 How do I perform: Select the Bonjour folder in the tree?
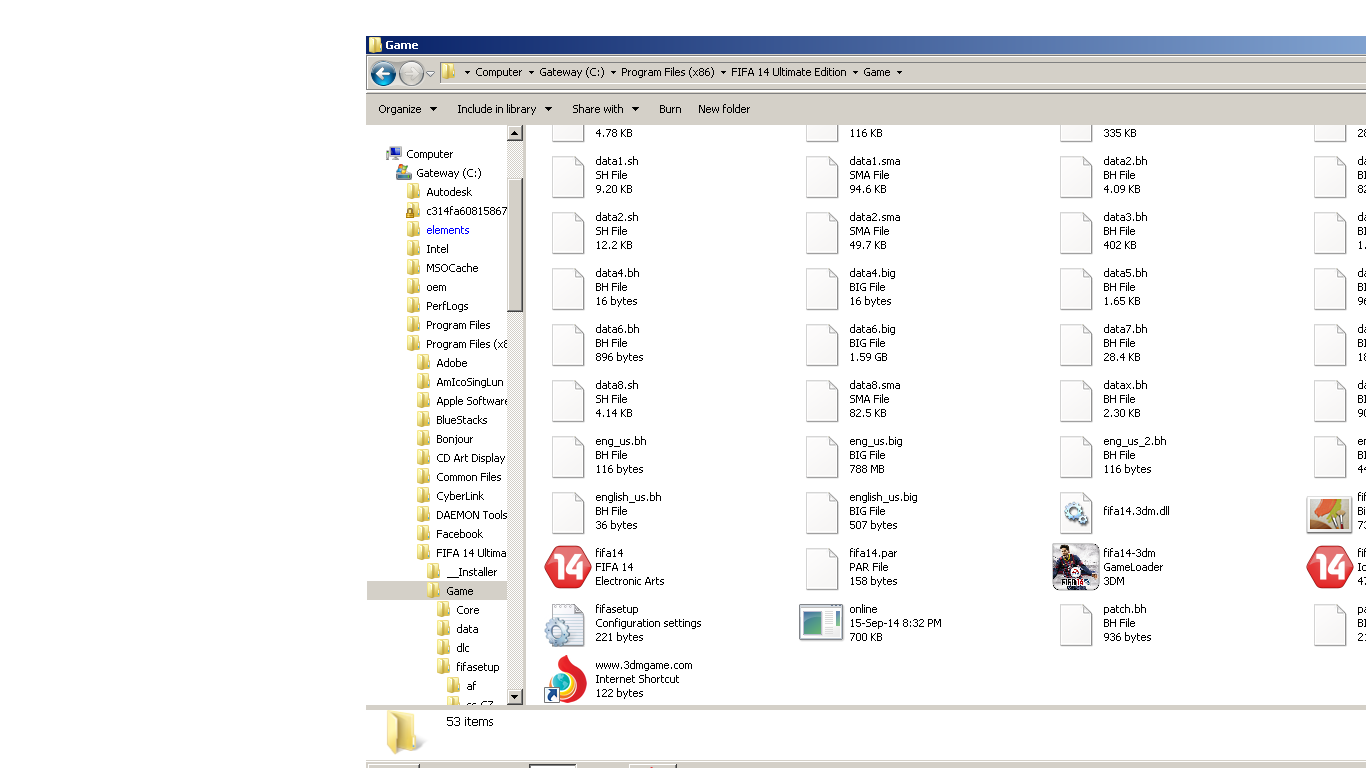[454, 439]
